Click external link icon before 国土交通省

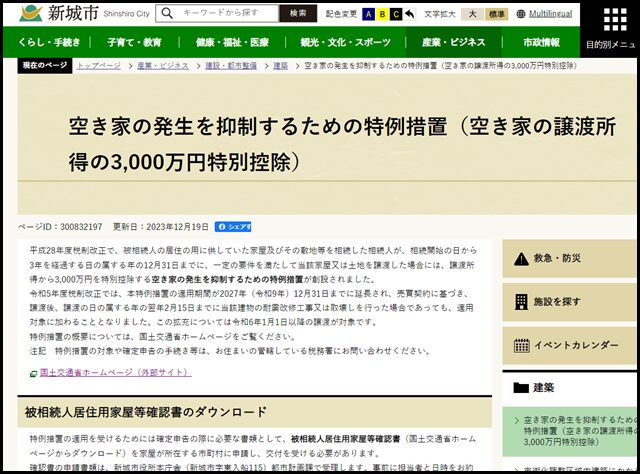[34, 373]
